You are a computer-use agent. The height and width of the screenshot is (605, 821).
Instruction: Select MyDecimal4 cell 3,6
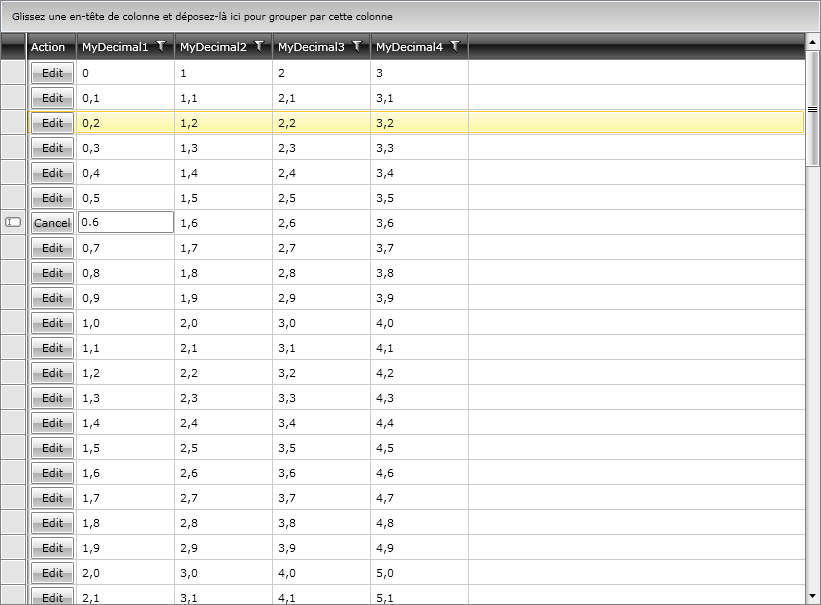click(x=419, y=223)
